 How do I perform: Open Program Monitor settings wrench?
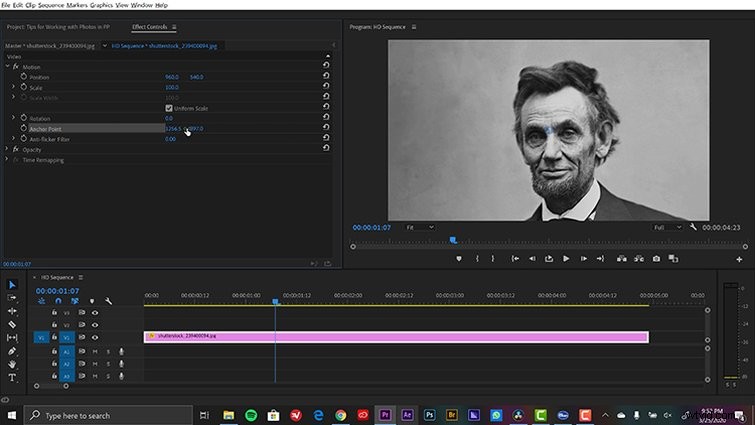(x=693, y=227)
